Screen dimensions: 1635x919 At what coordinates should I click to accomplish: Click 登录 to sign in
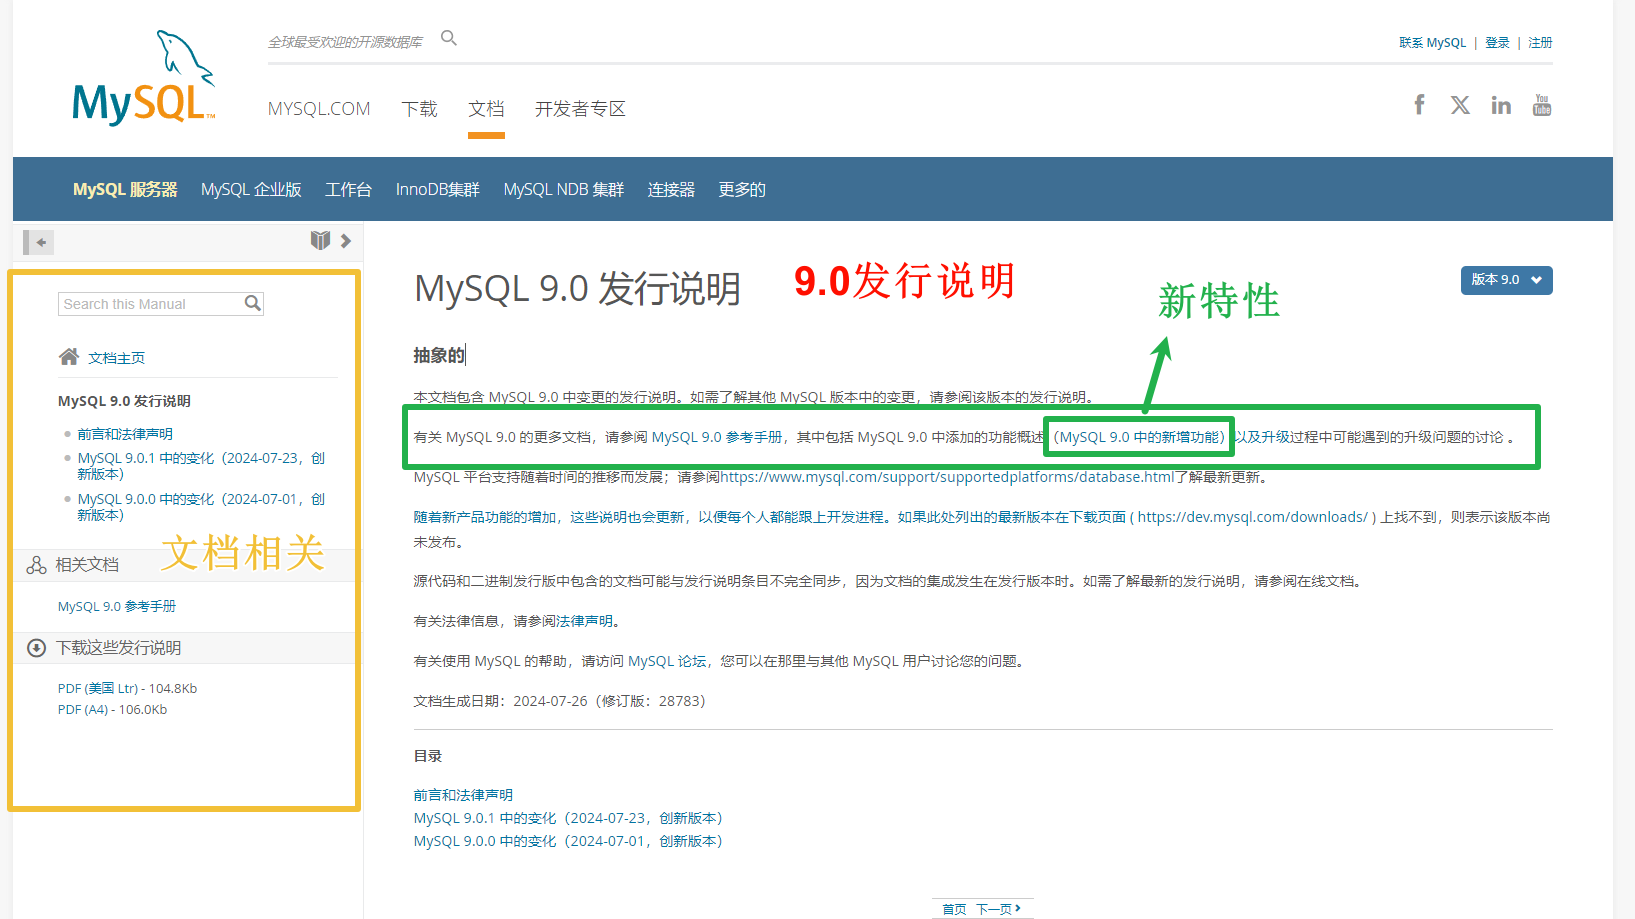[x=1497, y=42]
